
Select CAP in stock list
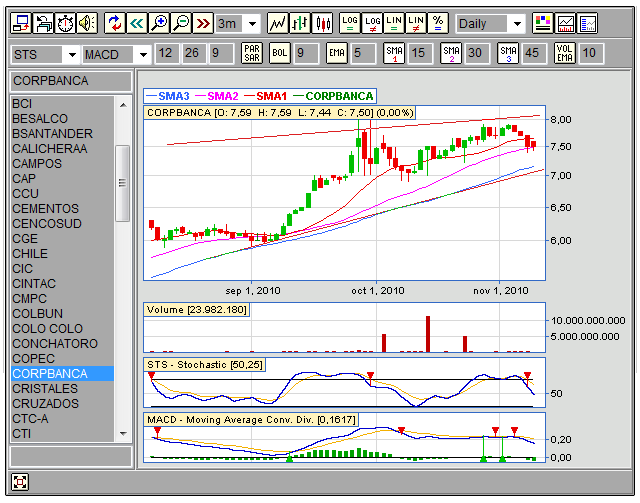pos(62,178)
